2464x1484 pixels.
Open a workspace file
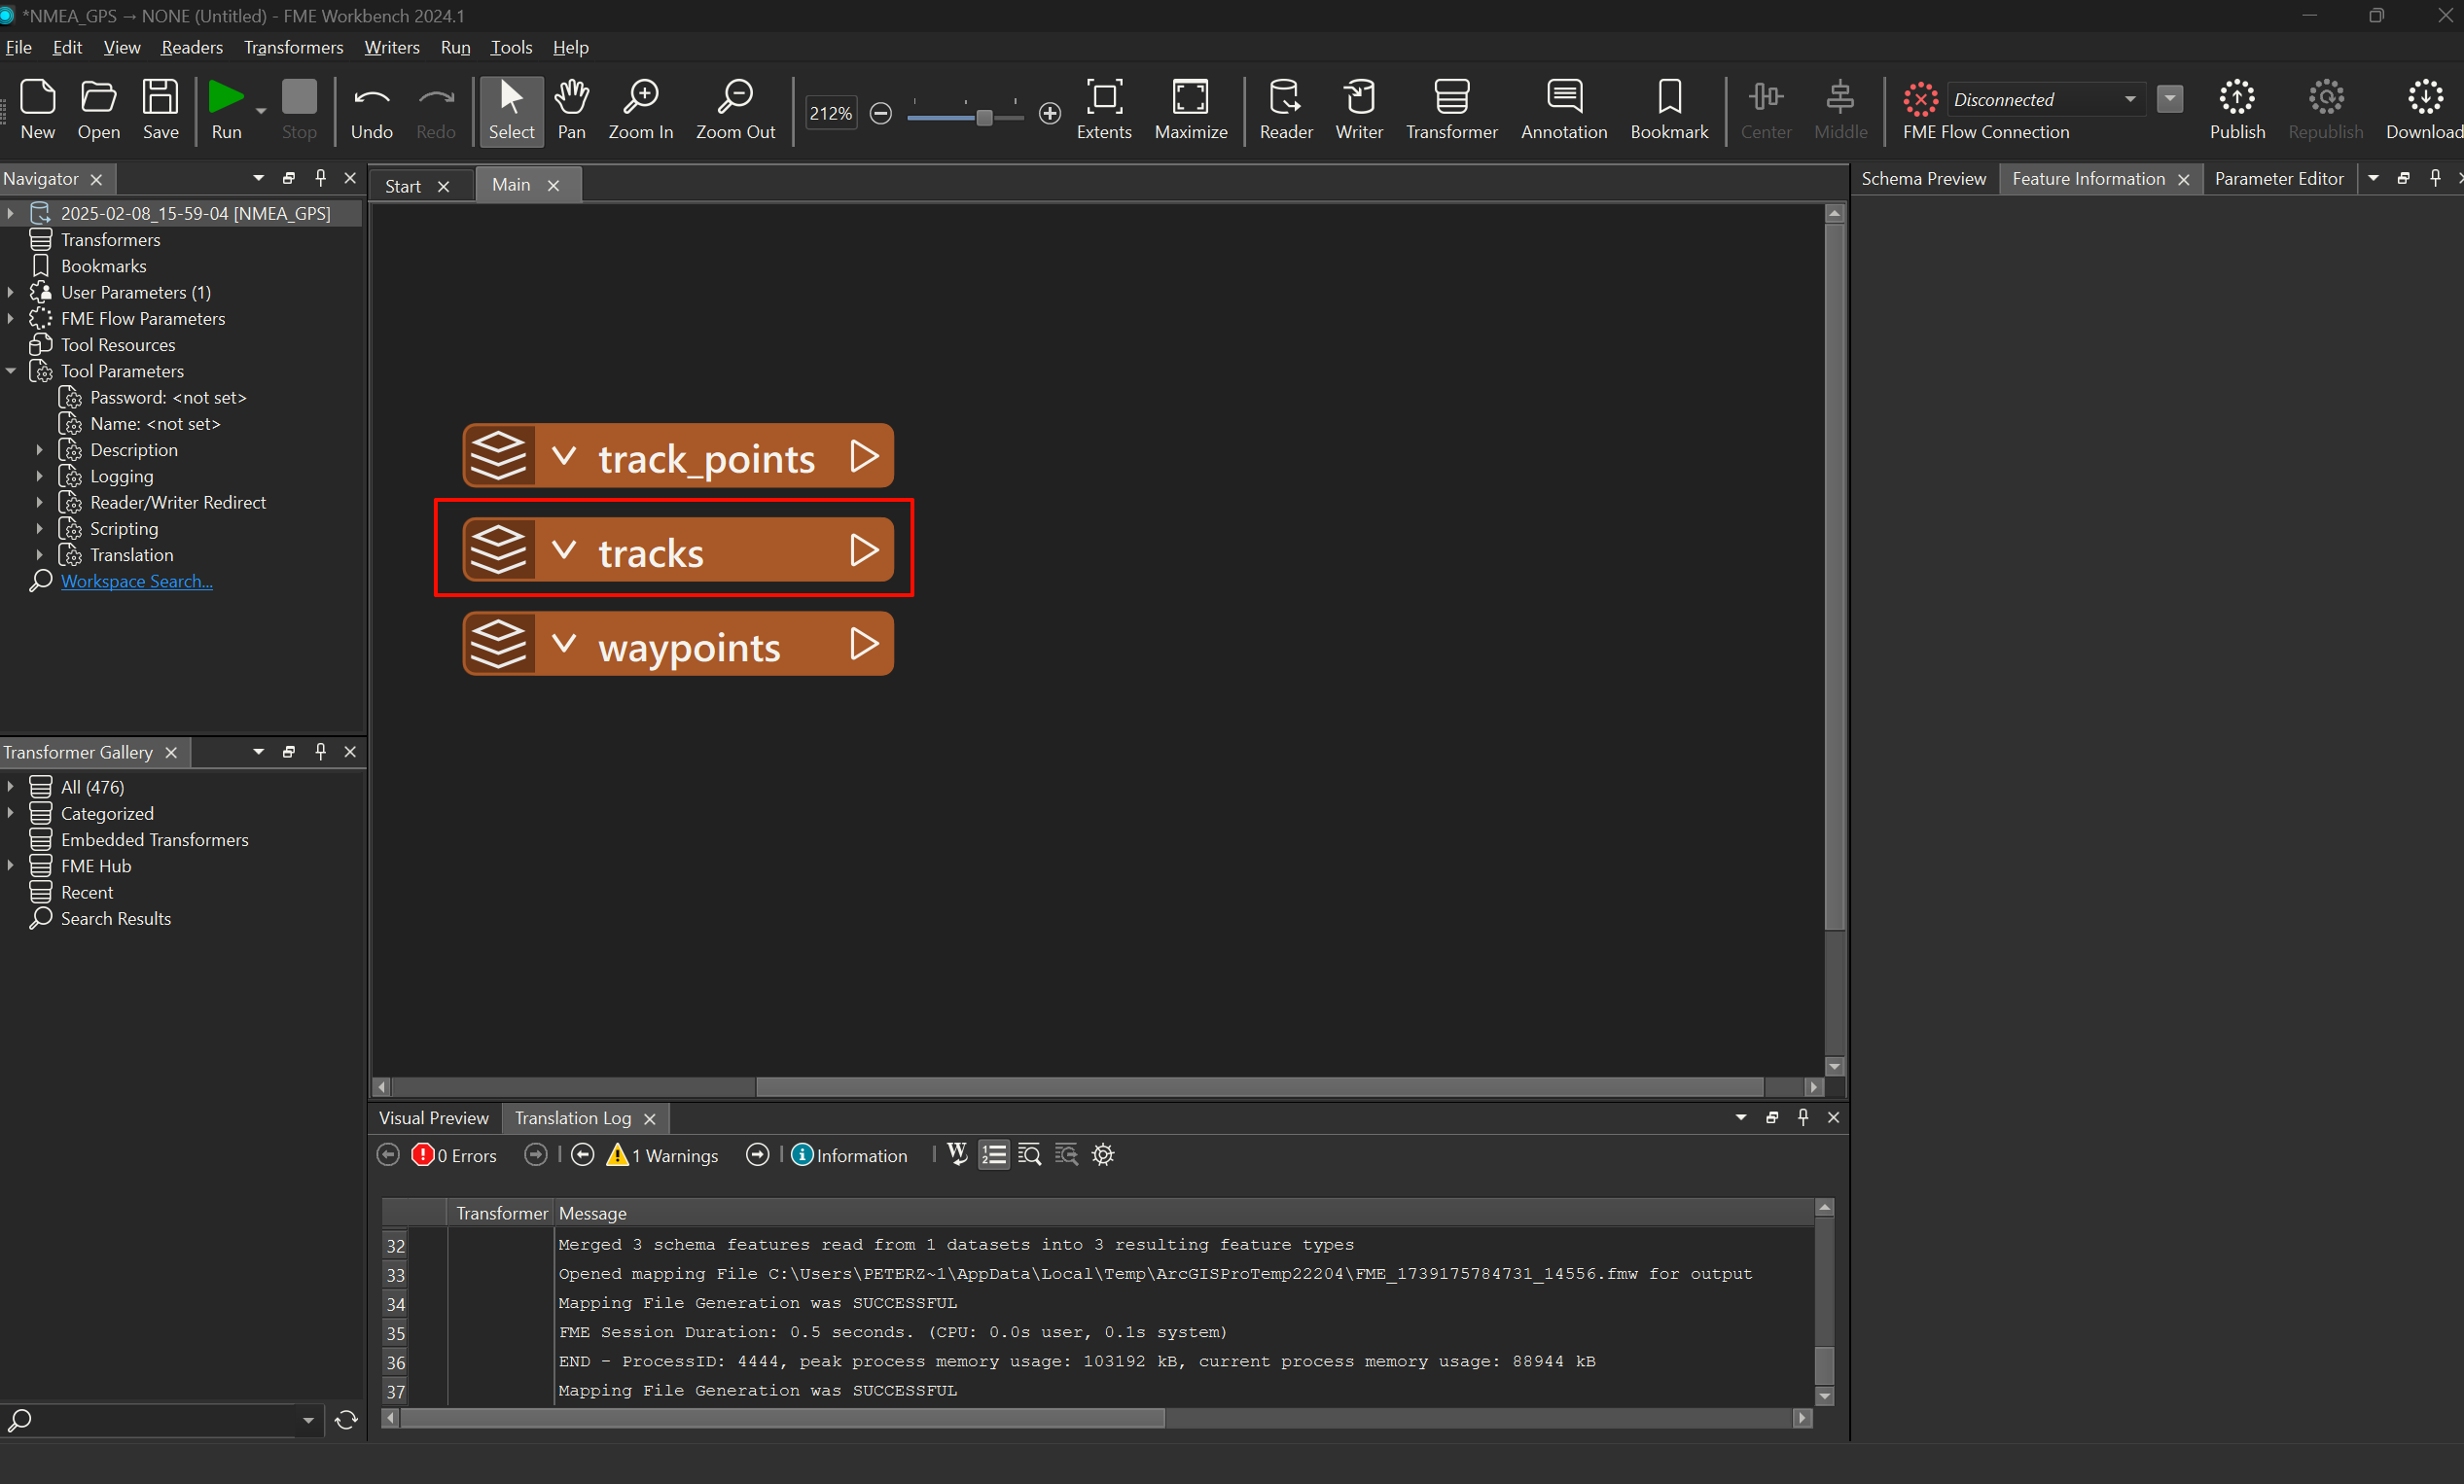click(x=98, y=109)
